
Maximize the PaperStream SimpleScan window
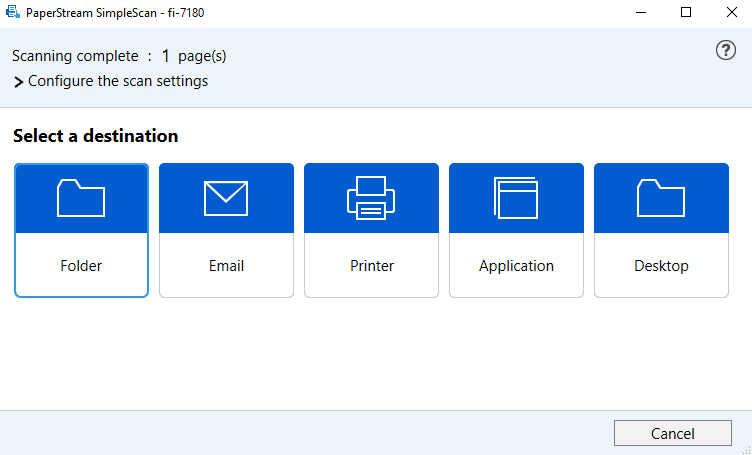tap(686, 12)
